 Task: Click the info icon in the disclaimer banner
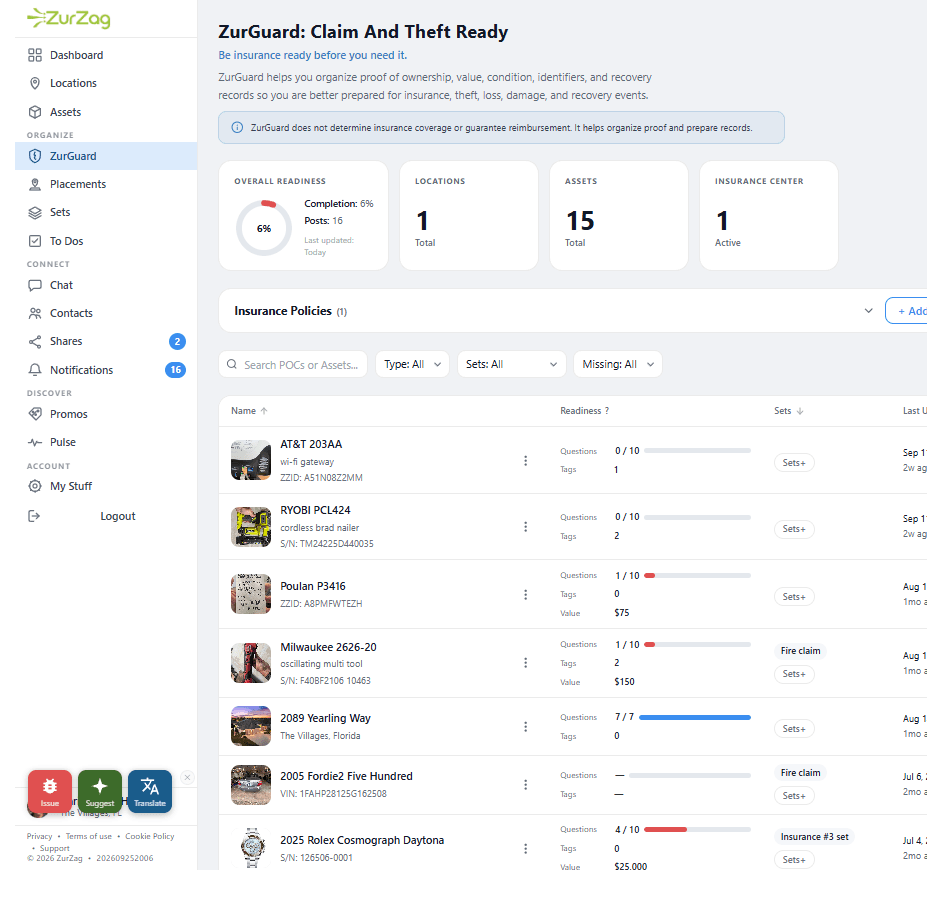(237, 128)
